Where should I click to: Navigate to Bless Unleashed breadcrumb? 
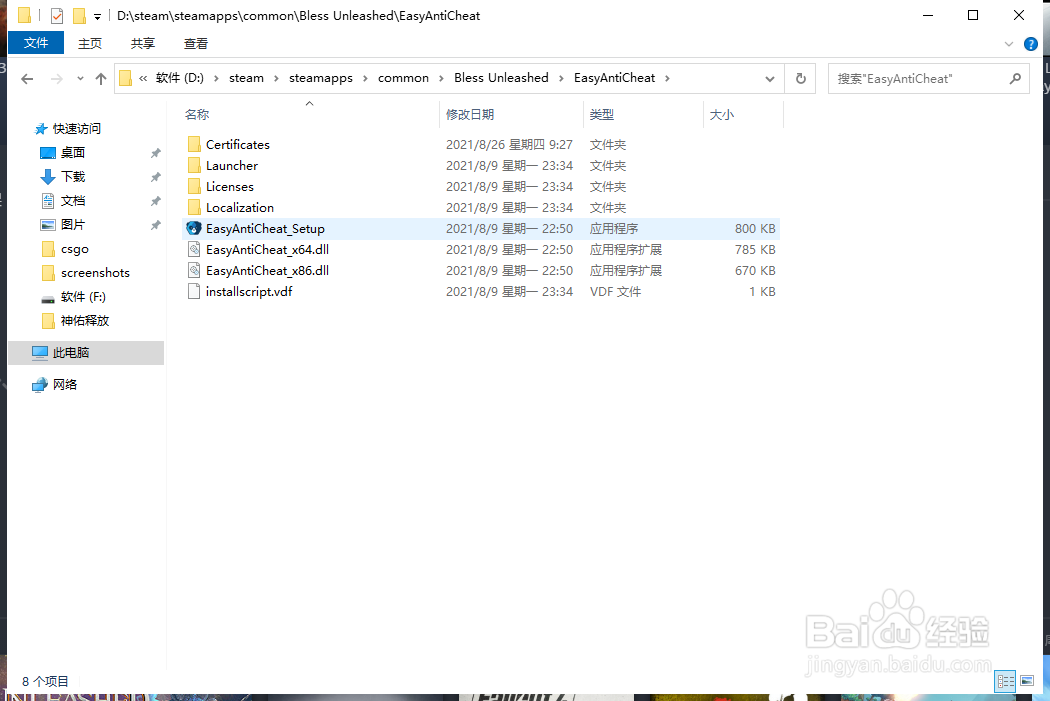501,78
